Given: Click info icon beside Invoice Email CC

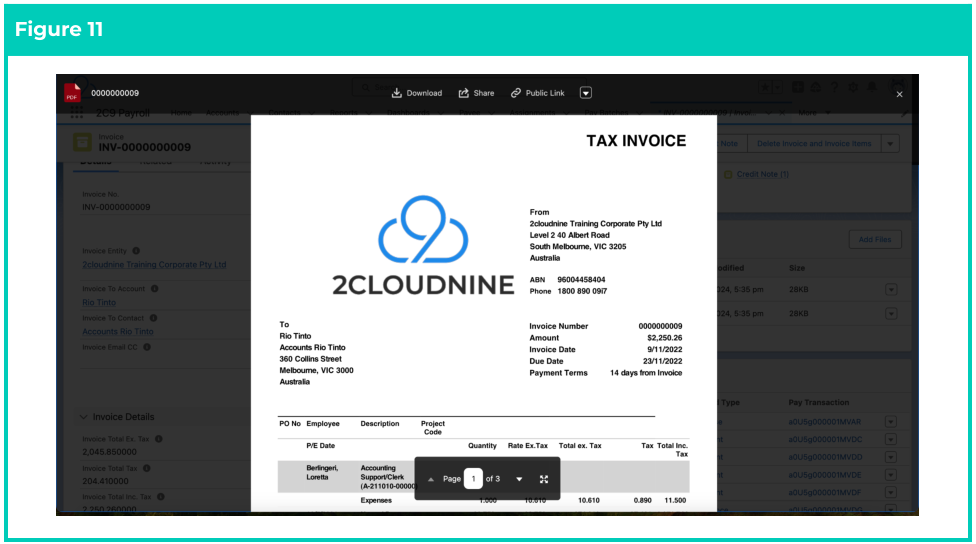Looking at the screenshot, I should pyautogui.click(x=147, y=347).
